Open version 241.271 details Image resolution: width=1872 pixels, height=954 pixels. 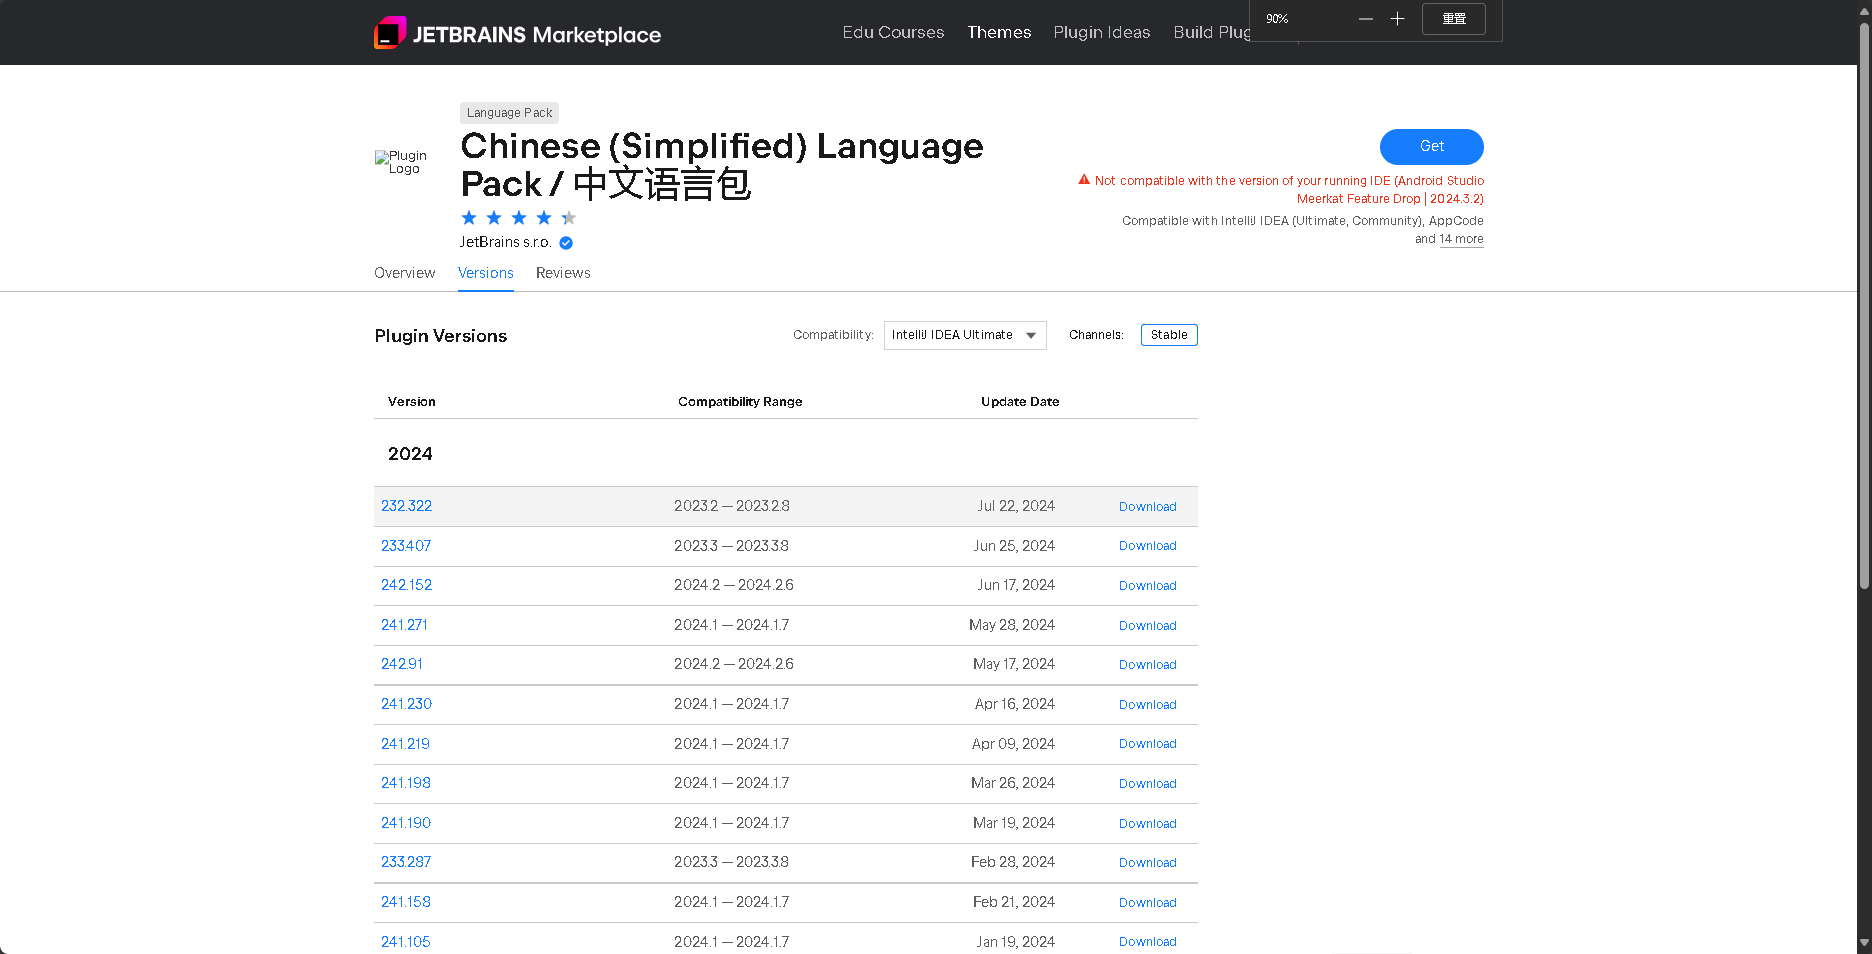(x=404, y=625)
